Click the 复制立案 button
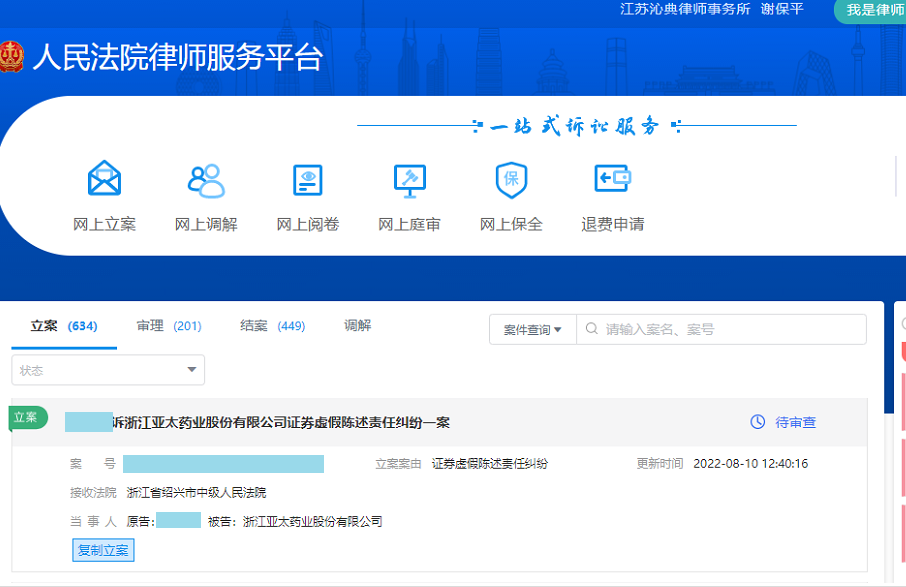906x587 pixels. click(103, 550)
